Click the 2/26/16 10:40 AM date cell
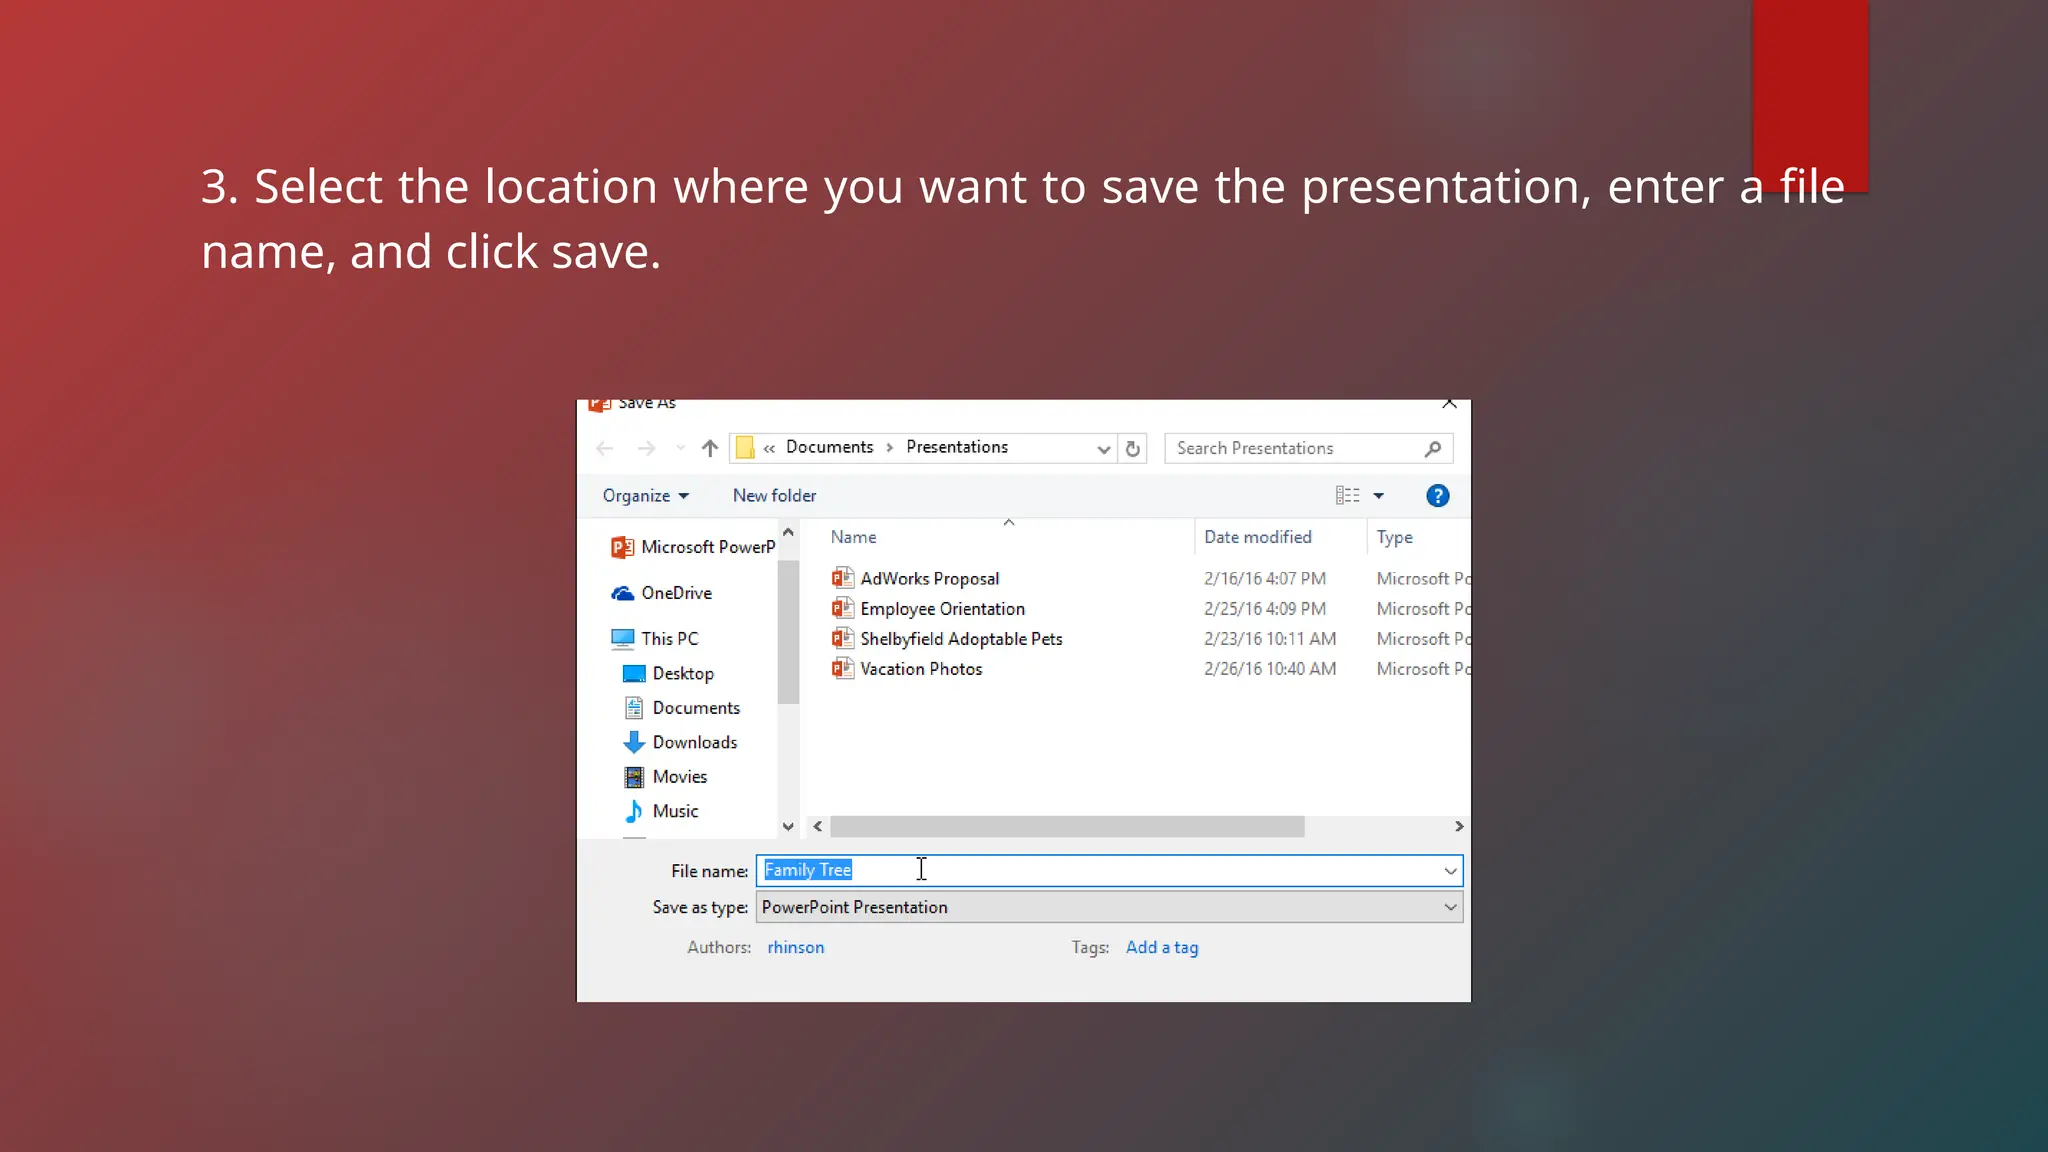Screen dimensions: 2048x1152 pyautogui.click(x=1270, y=669)
